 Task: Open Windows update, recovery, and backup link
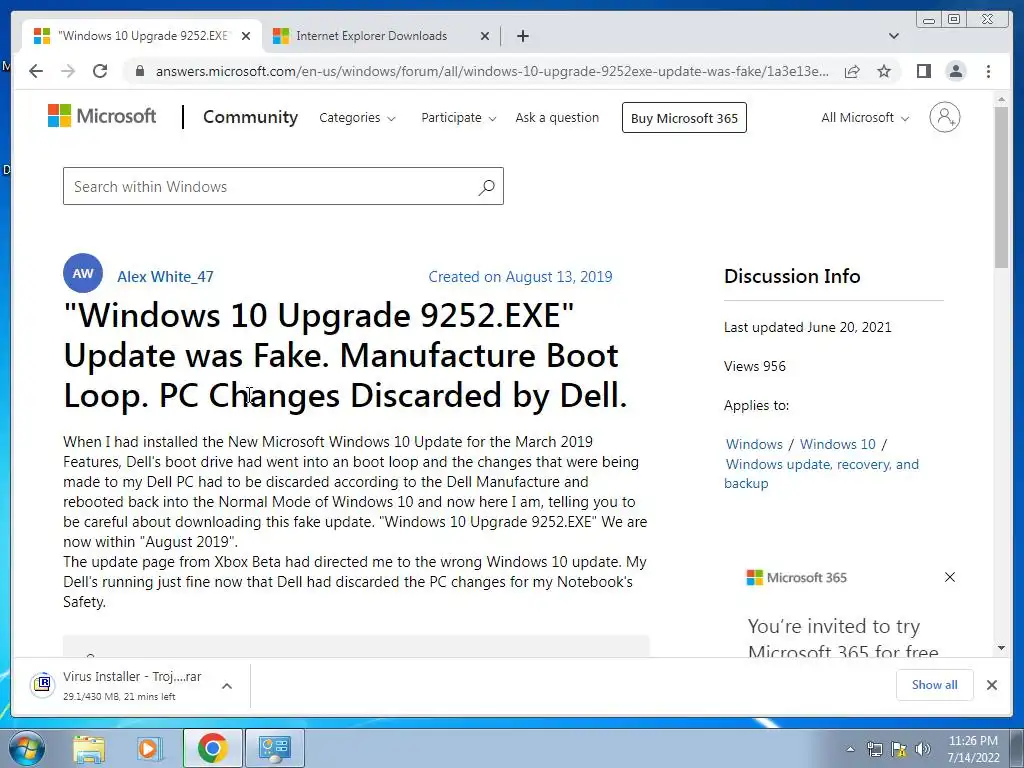822,473
